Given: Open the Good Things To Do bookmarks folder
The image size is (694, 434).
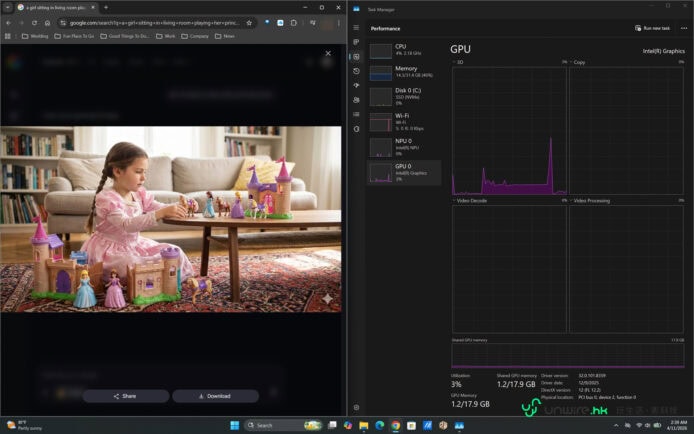Looking at the screenshot, I should click(x=125, y=36).
